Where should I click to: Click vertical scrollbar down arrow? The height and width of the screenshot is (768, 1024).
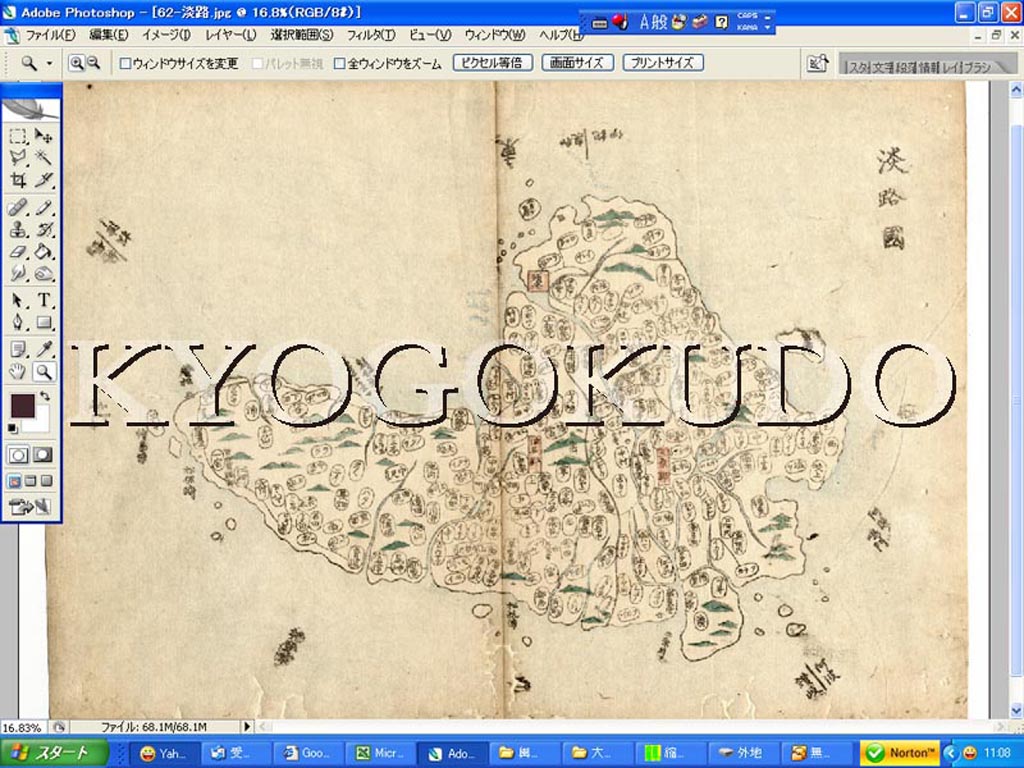(x=1016, y=711)
